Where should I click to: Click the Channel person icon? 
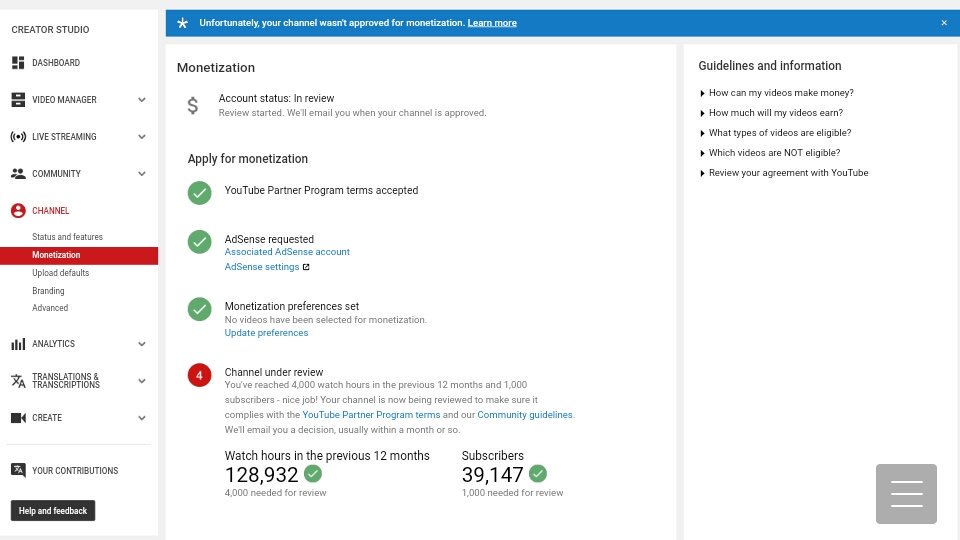tap(18, 211)
